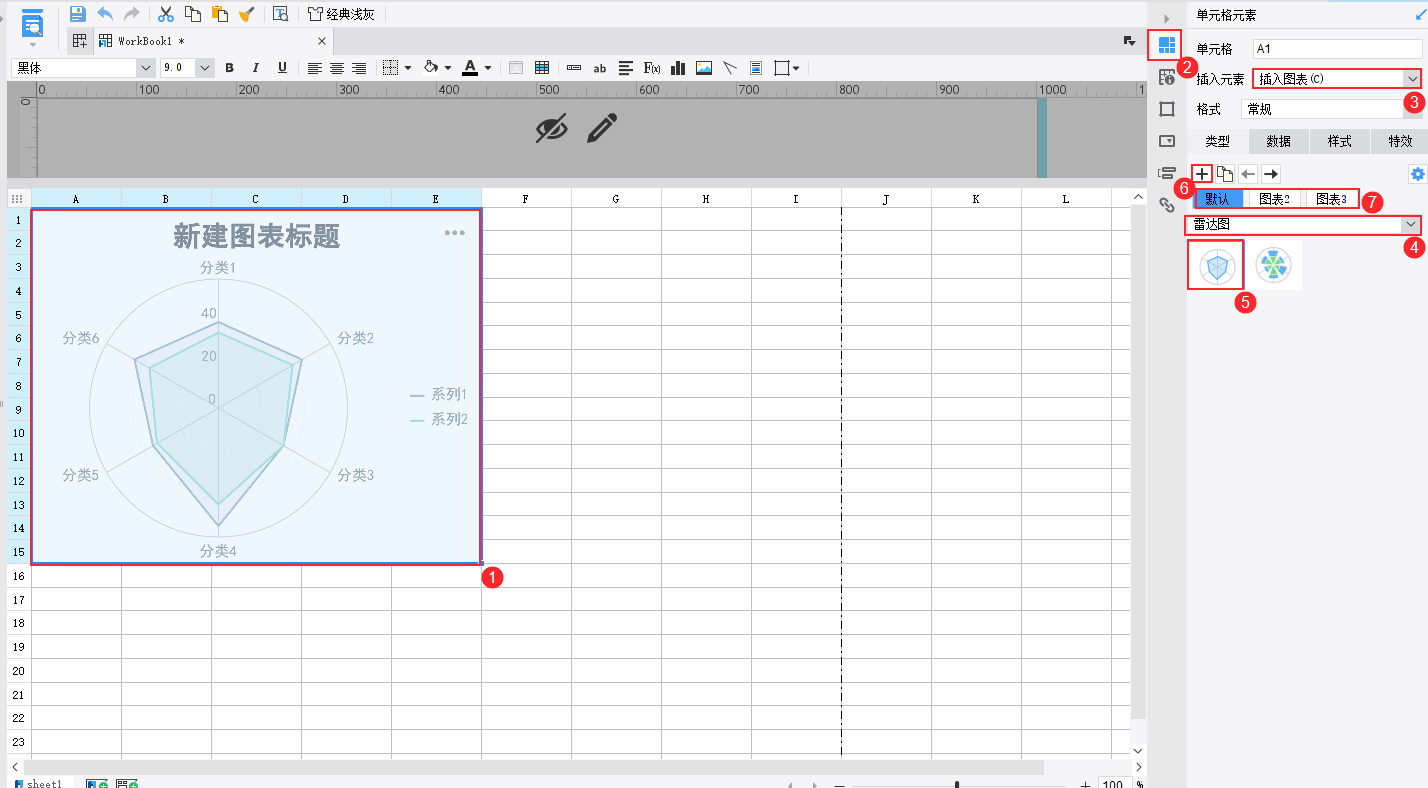Select the 图表2 chart tab
1428x788 pixels.
click(x=1275, y=199)
